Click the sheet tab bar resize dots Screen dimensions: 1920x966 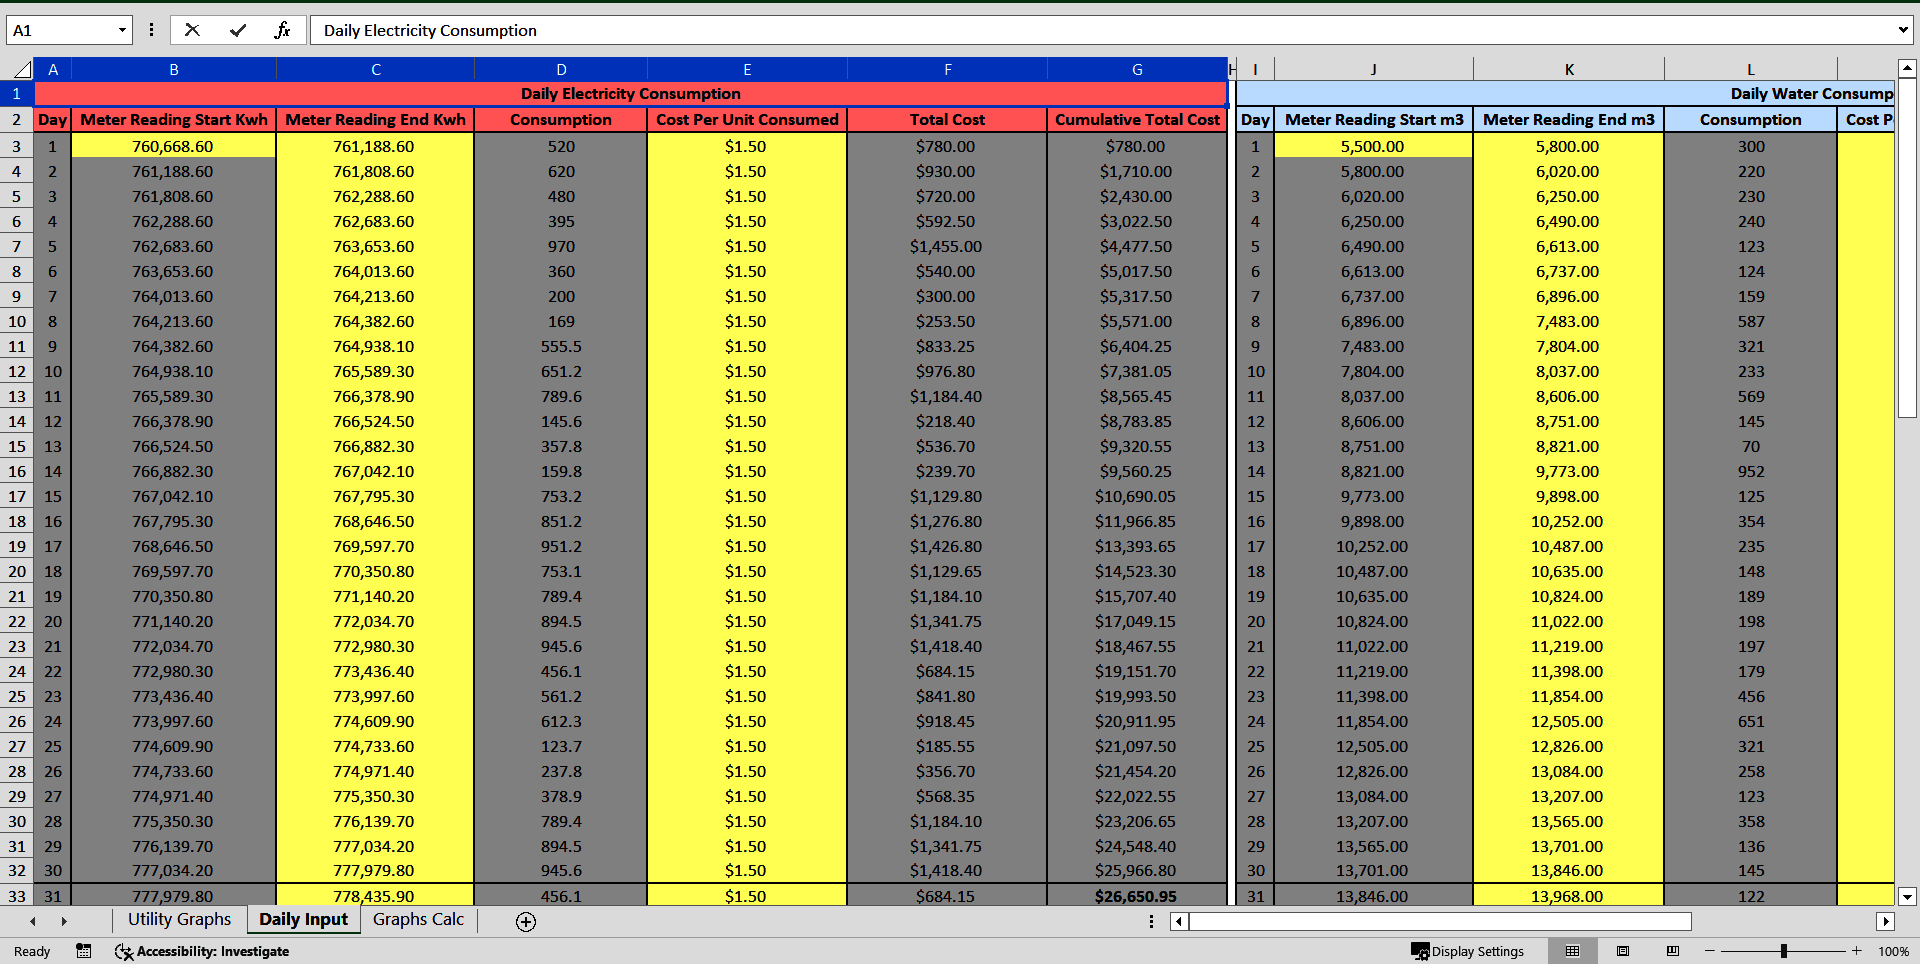[x=1151, y=921]
